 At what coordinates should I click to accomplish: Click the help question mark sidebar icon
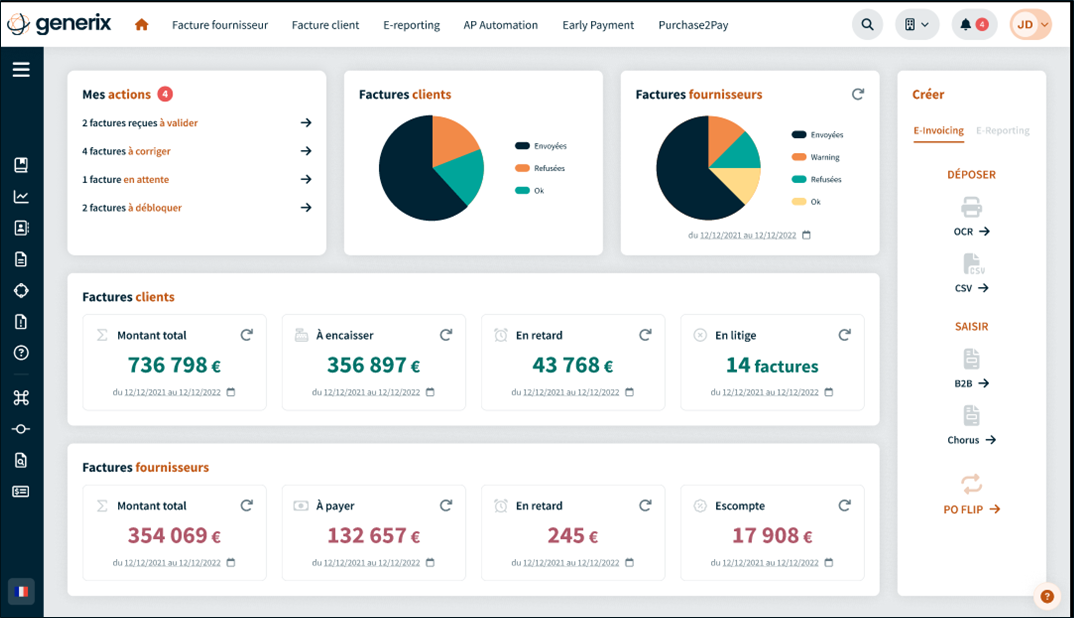21,353
